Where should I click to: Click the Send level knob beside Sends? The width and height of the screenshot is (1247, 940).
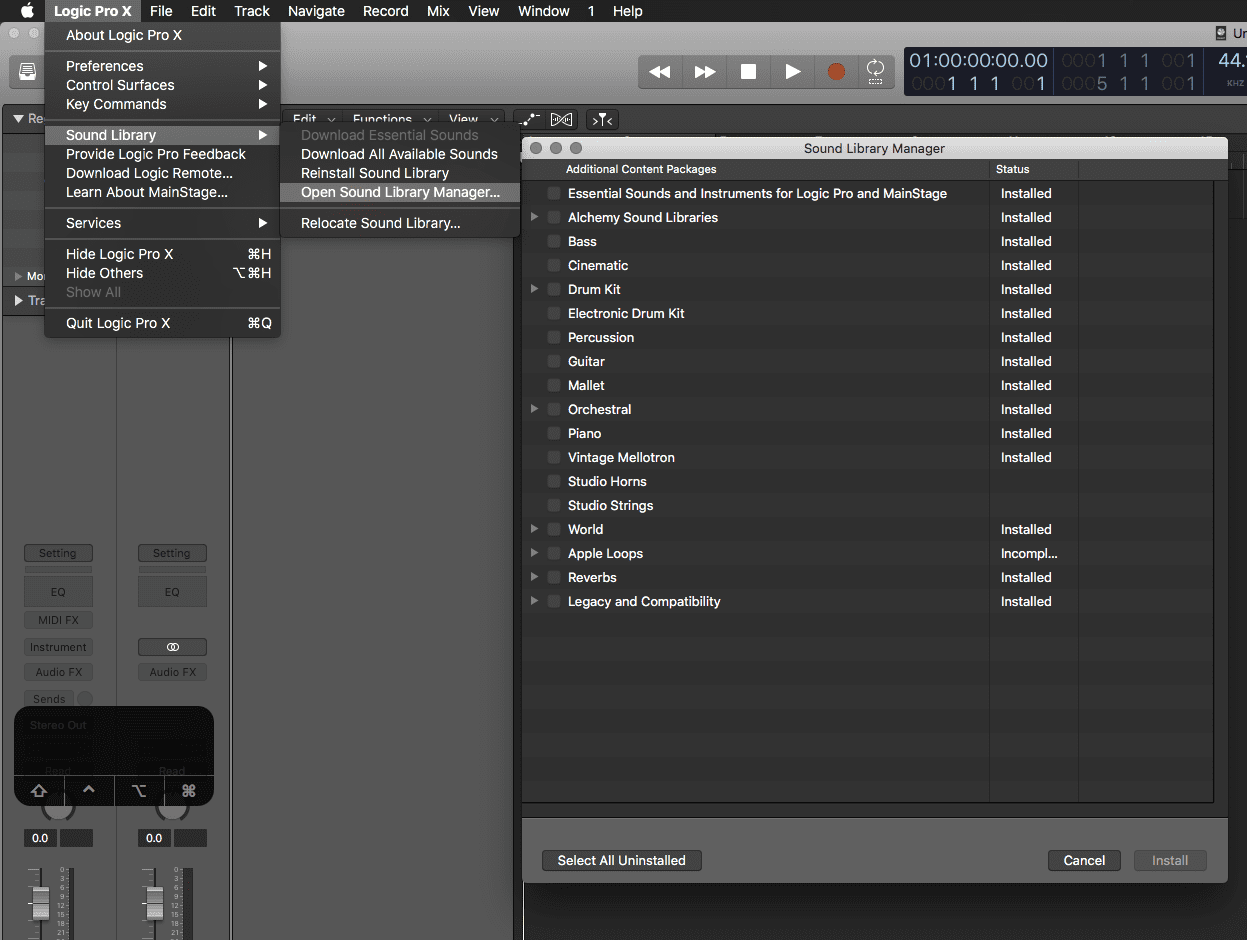[x=85, y=699]
